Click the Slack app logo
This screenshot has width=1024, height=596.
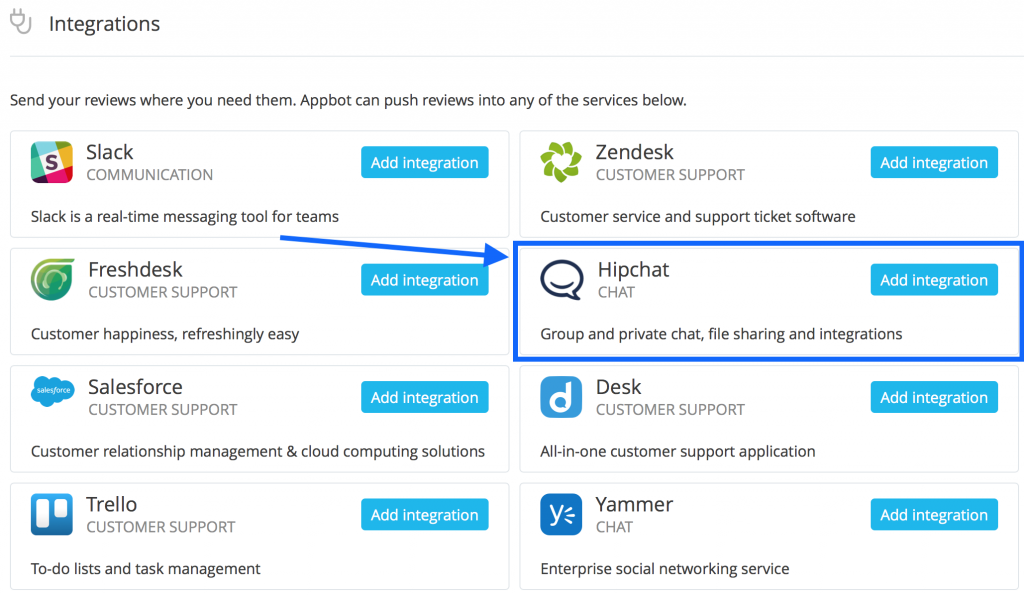click(52, 162)
